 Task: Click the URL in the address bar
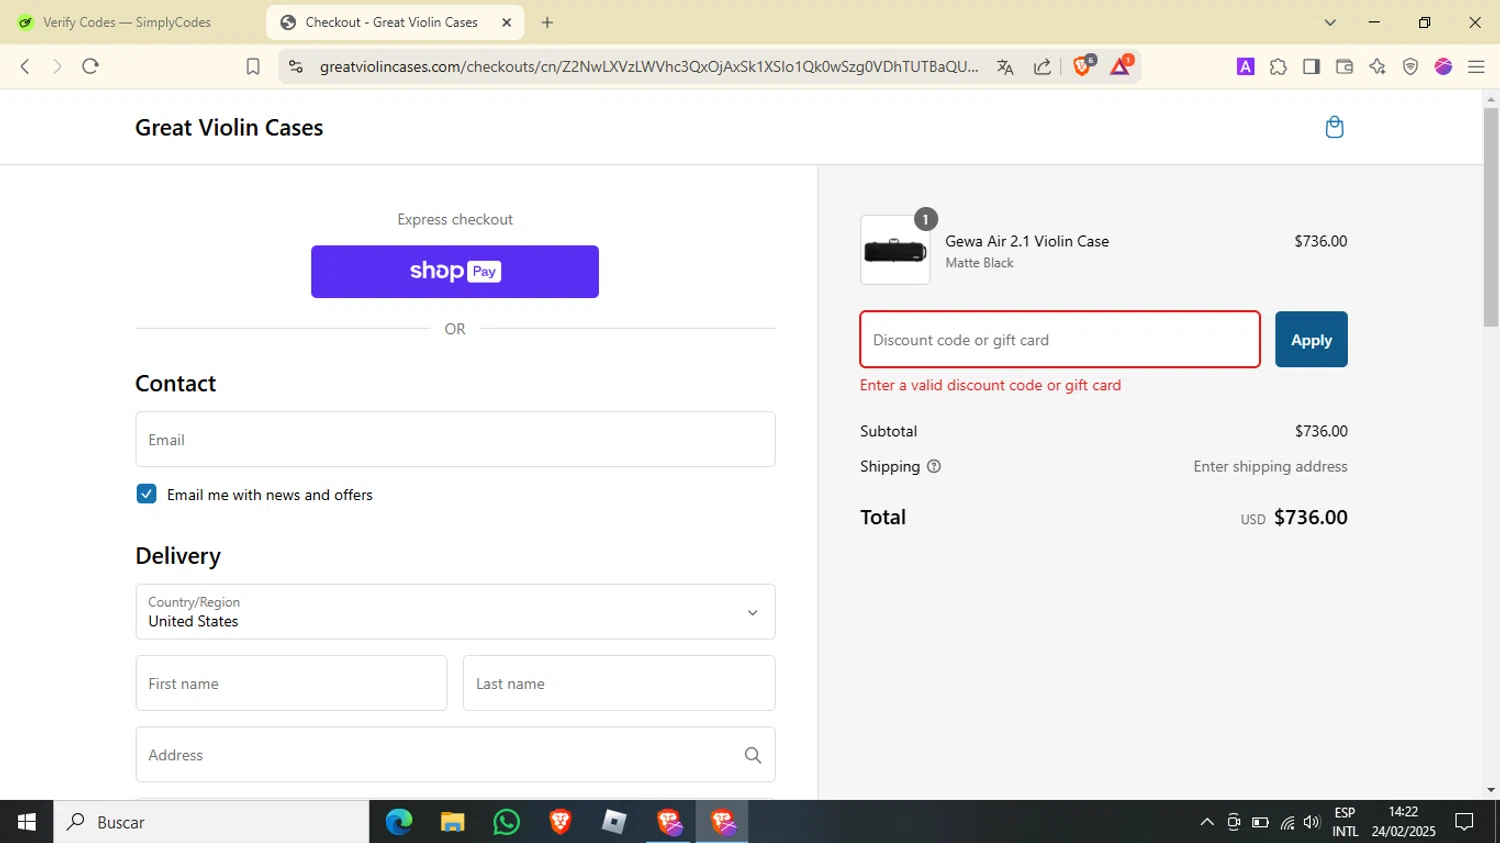(649, 66)
